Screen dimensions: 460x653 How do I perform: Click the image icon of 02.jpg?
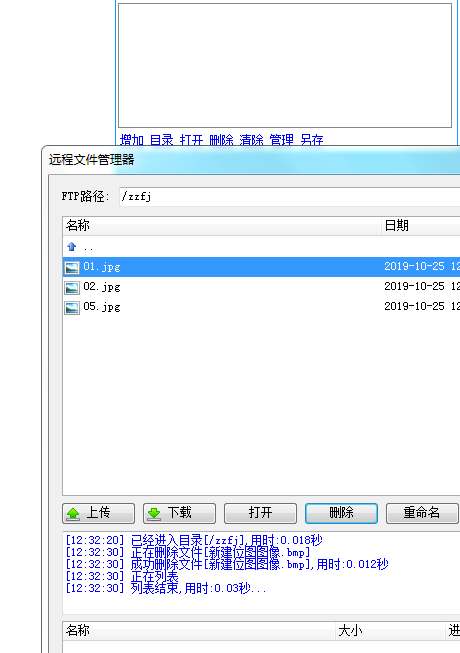click(72, 287)
